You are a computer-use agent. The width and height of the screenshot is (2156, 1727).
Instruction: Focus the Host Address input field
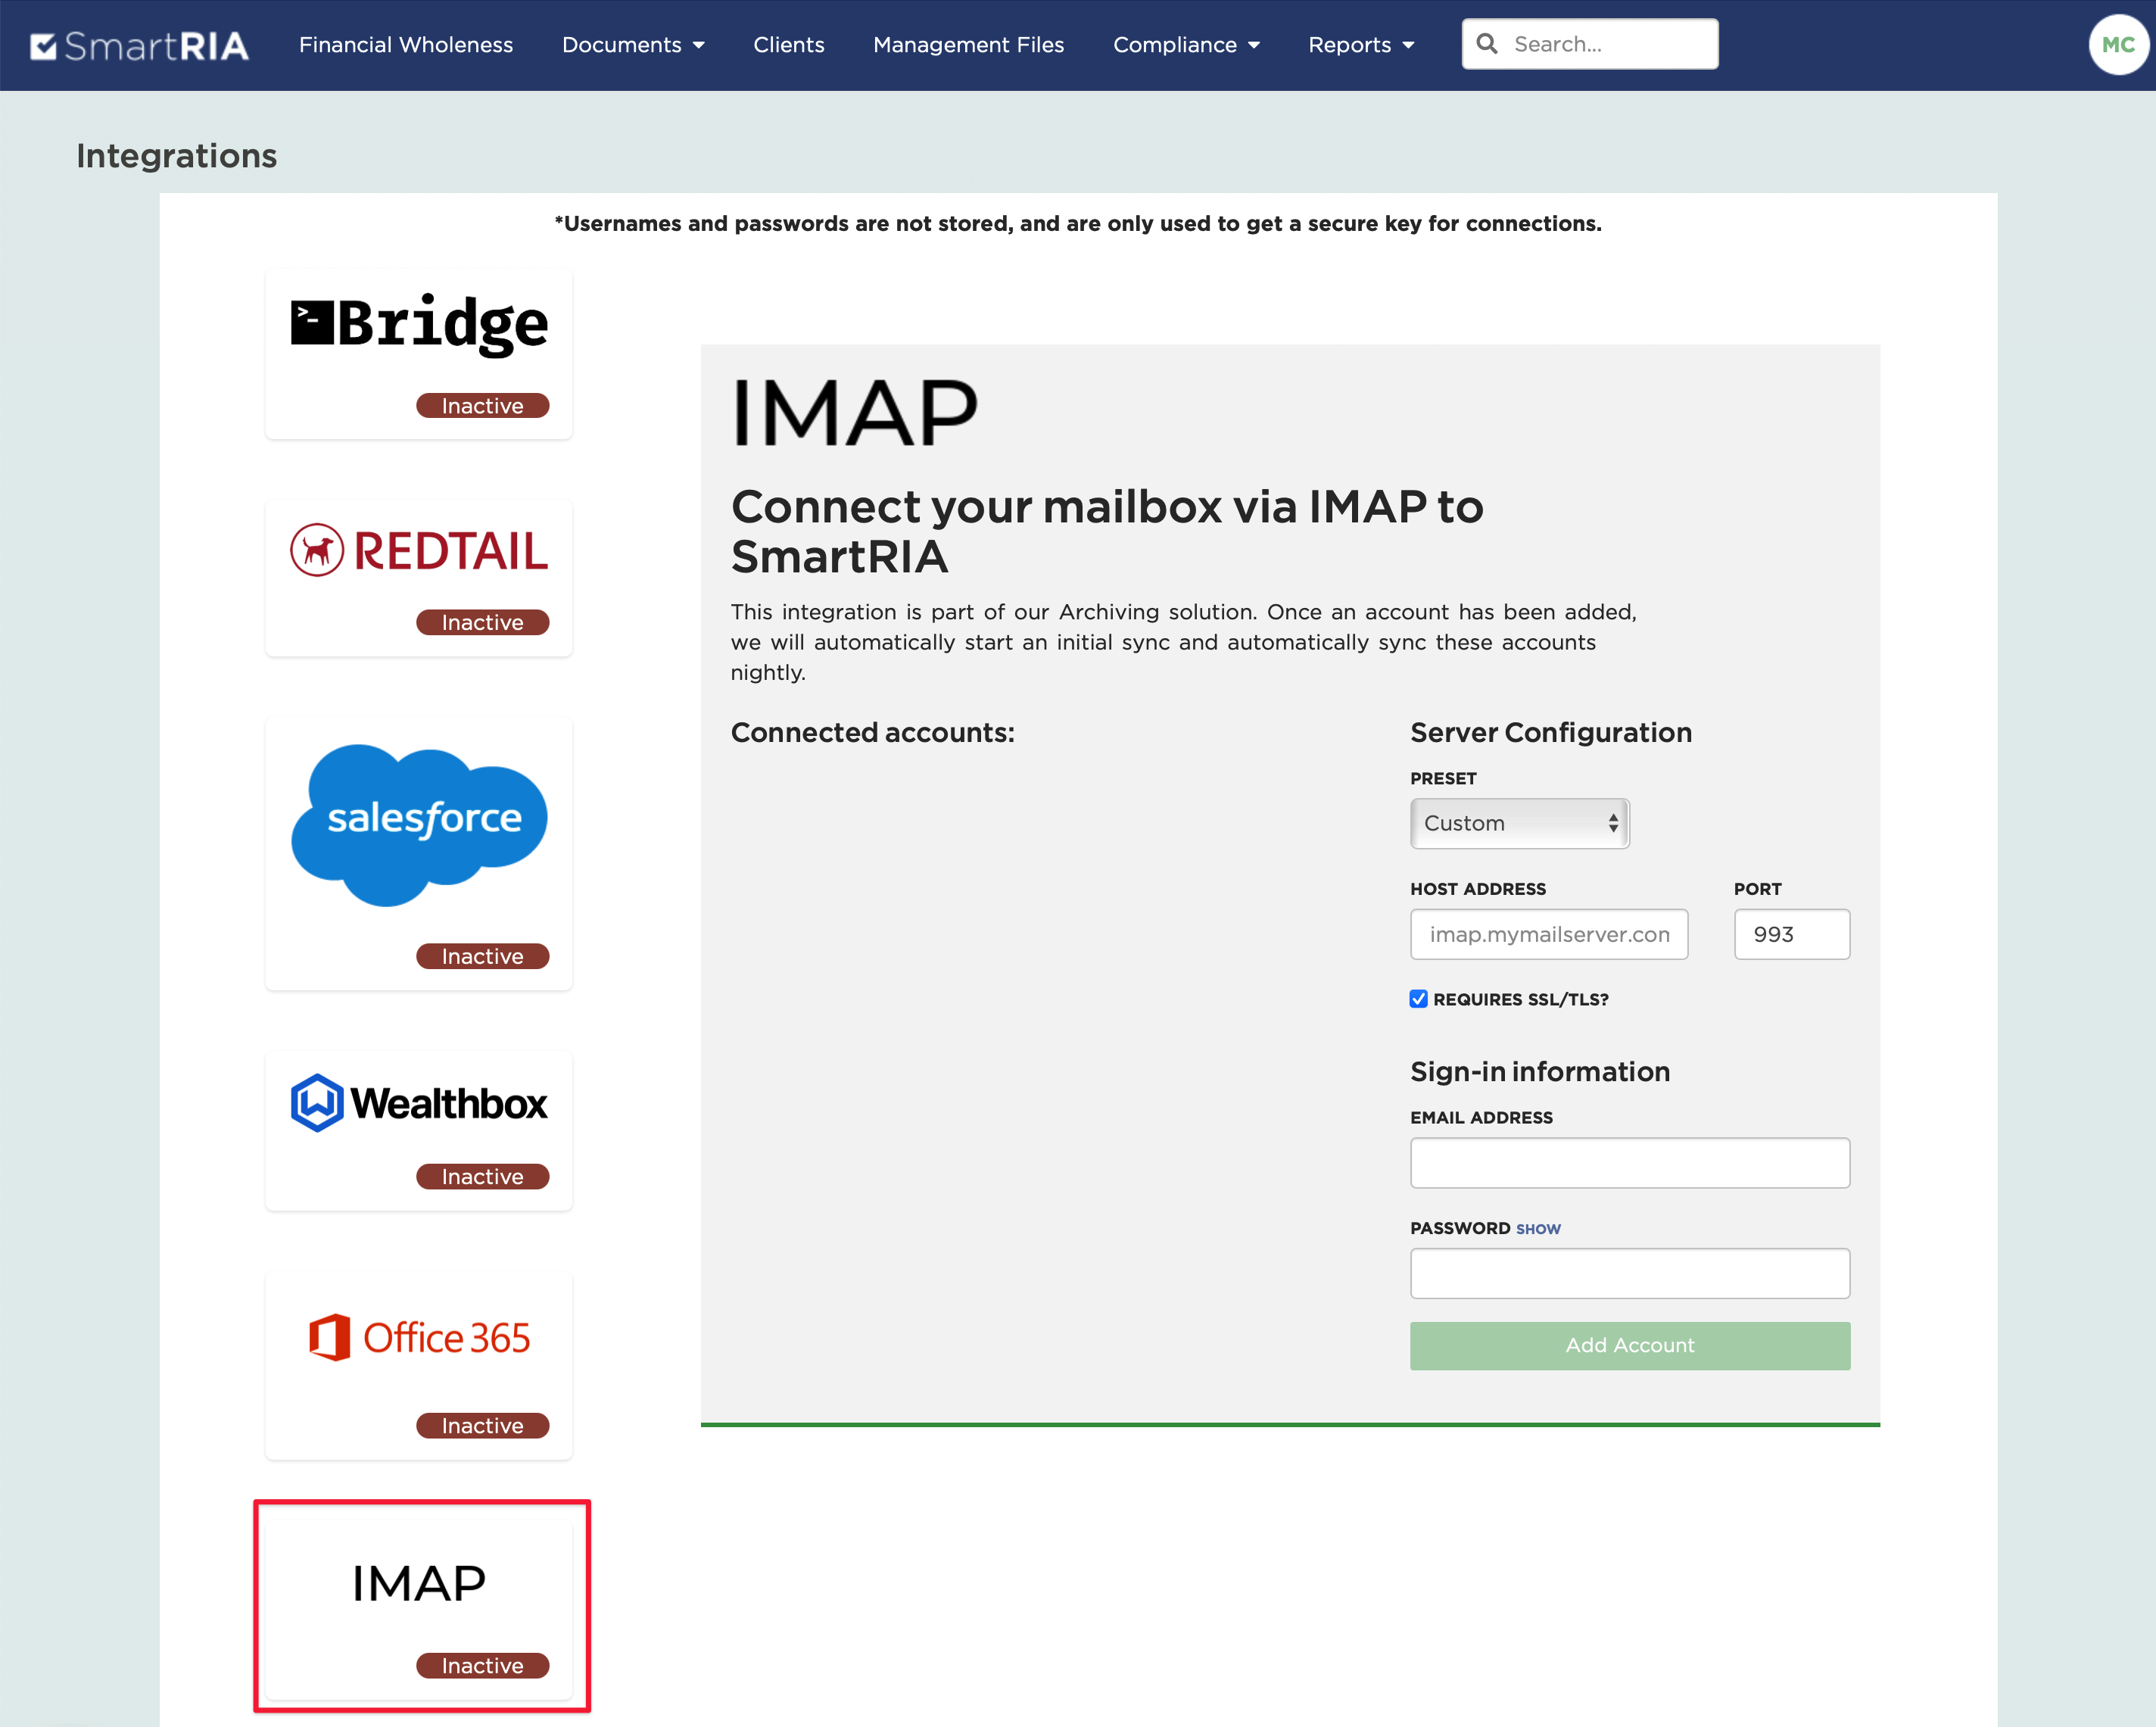(x=1548, y=934)
